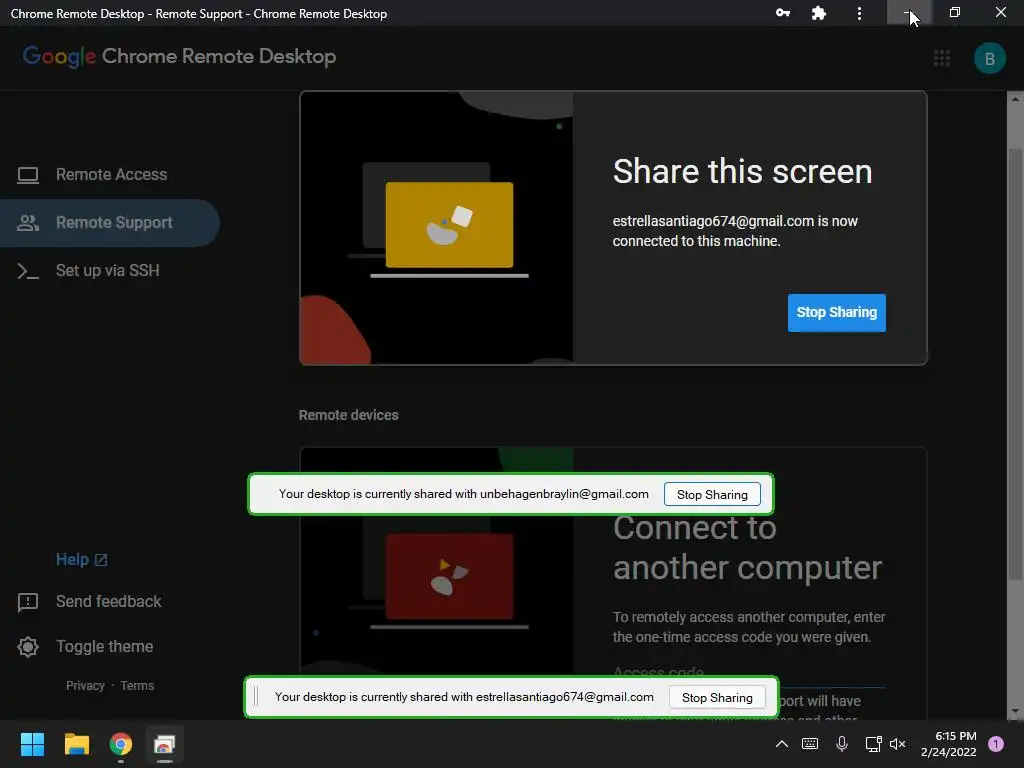Click the feedback speech-bubble icon
The image size is (1024, 768).
point(27,602)
